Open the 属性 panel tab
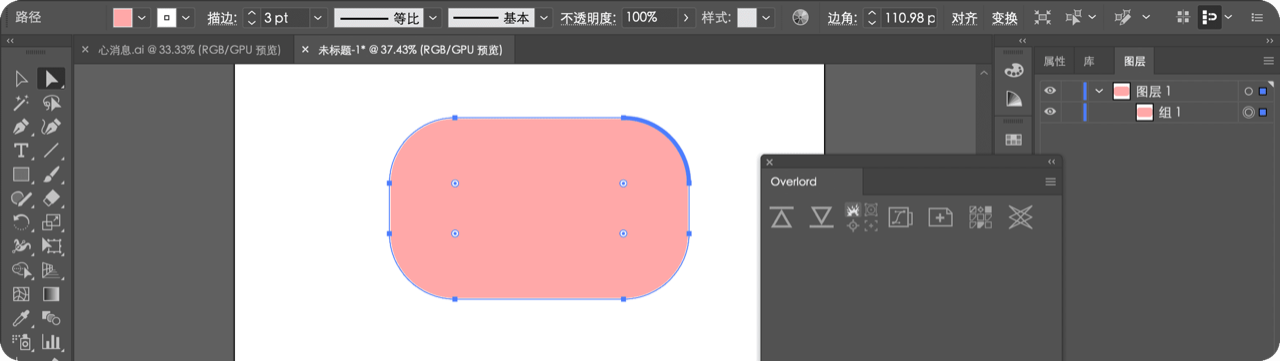The image size is (1280, 361). [x=1054, y=61]
